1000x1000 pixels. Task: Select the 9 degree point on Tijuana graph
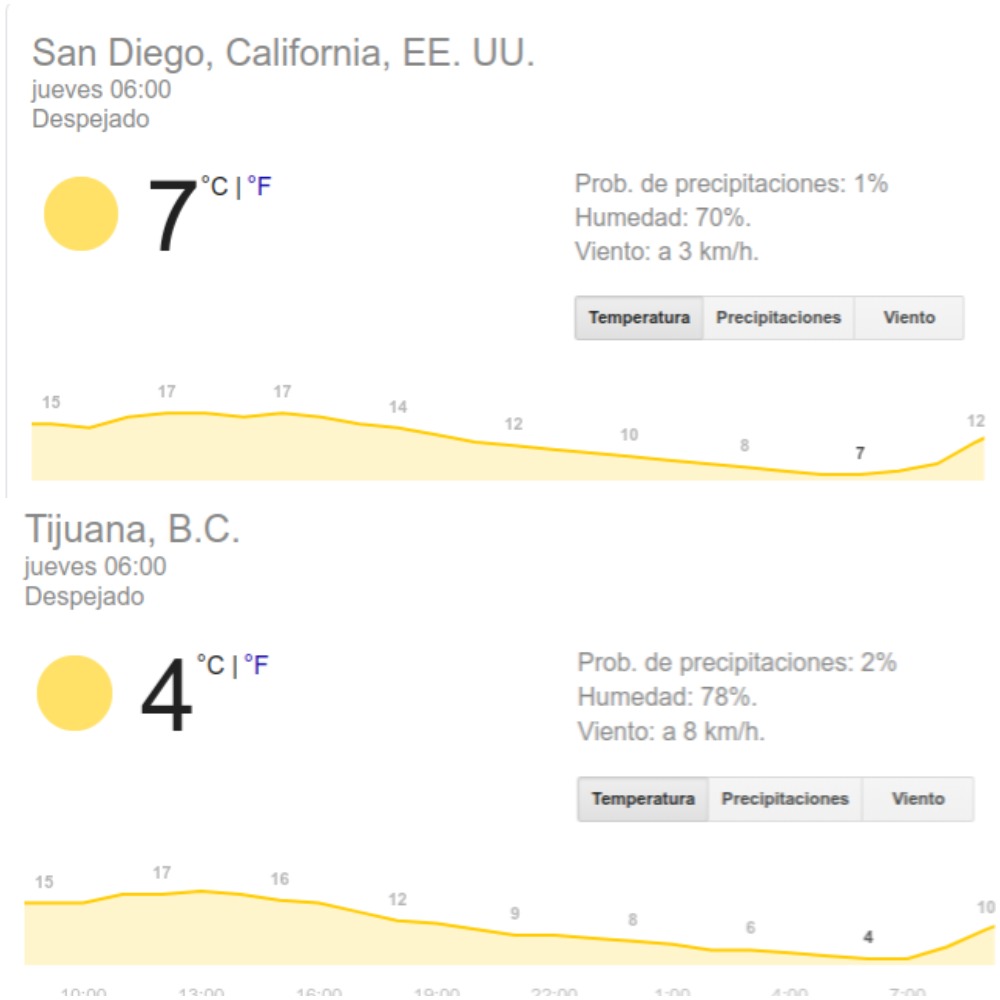click(515, 913)
